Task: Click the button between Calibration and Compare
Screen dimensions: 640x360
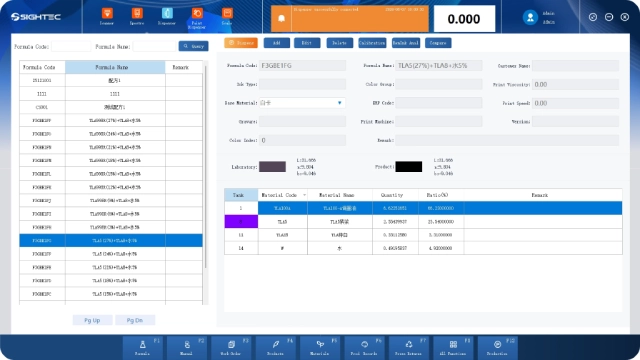Action: click(x=406, y=43)
